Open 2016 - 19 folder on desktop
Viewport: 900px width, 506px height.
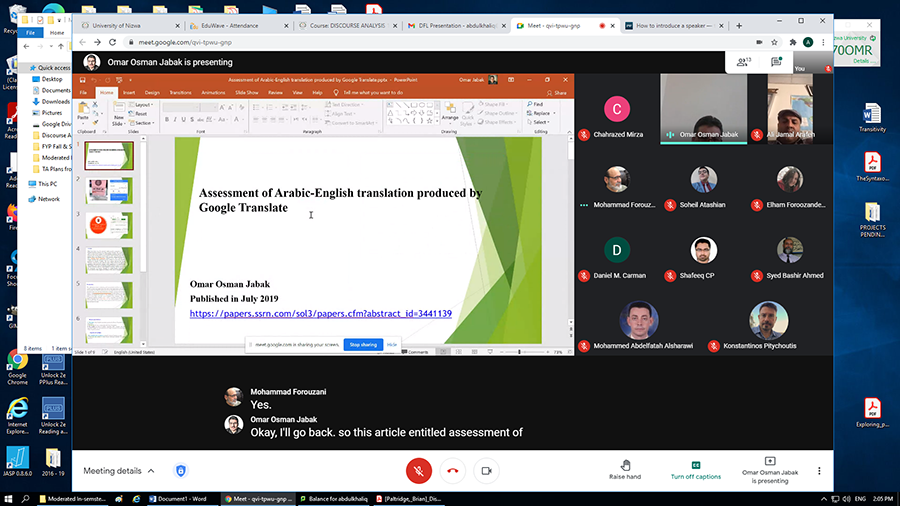coord(53,462)
